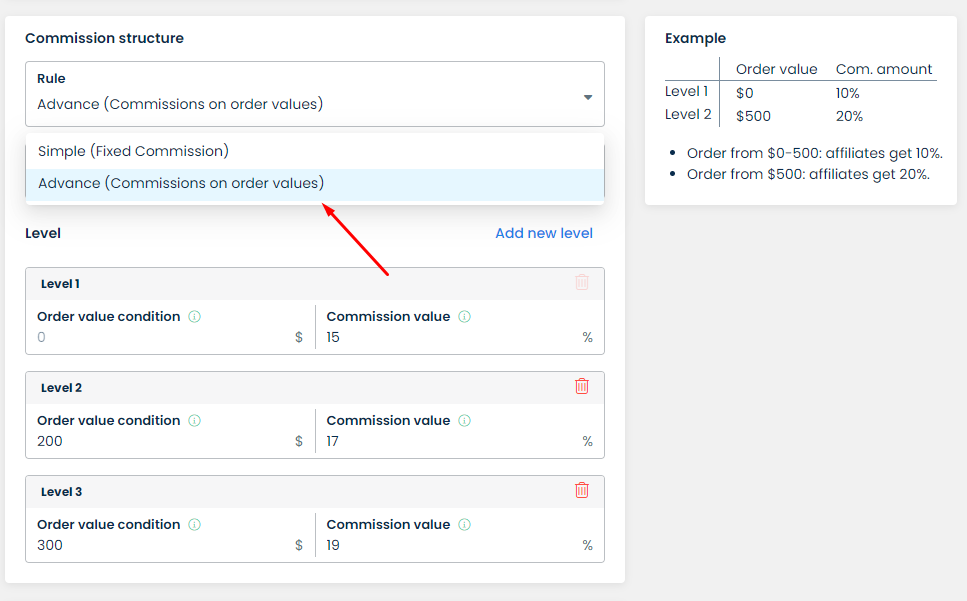The image size is (967, 601).
Task: Click Add new level link
Action: pos(544,233)
